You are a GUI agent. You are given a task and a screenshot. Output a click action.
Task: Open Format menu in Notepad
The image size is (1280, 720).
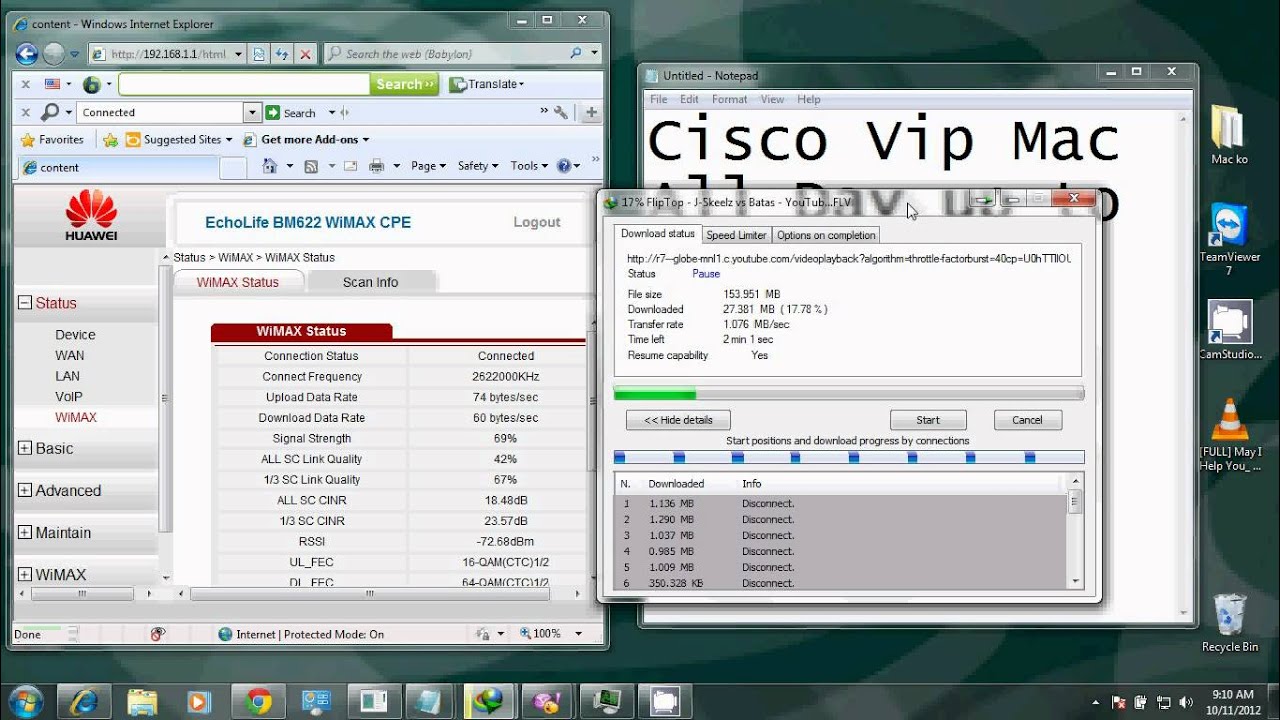coord(729,99)
